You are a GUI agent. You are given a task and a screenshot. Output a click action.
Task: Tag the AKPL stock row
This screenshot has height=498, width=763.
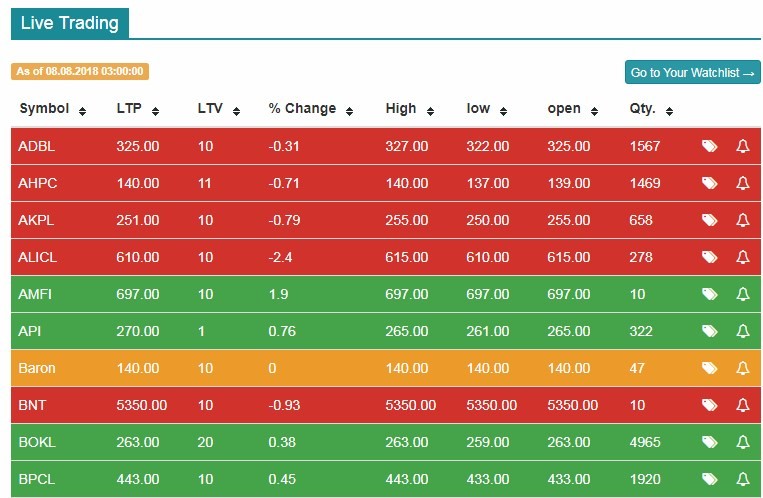(x=709, y=220)
